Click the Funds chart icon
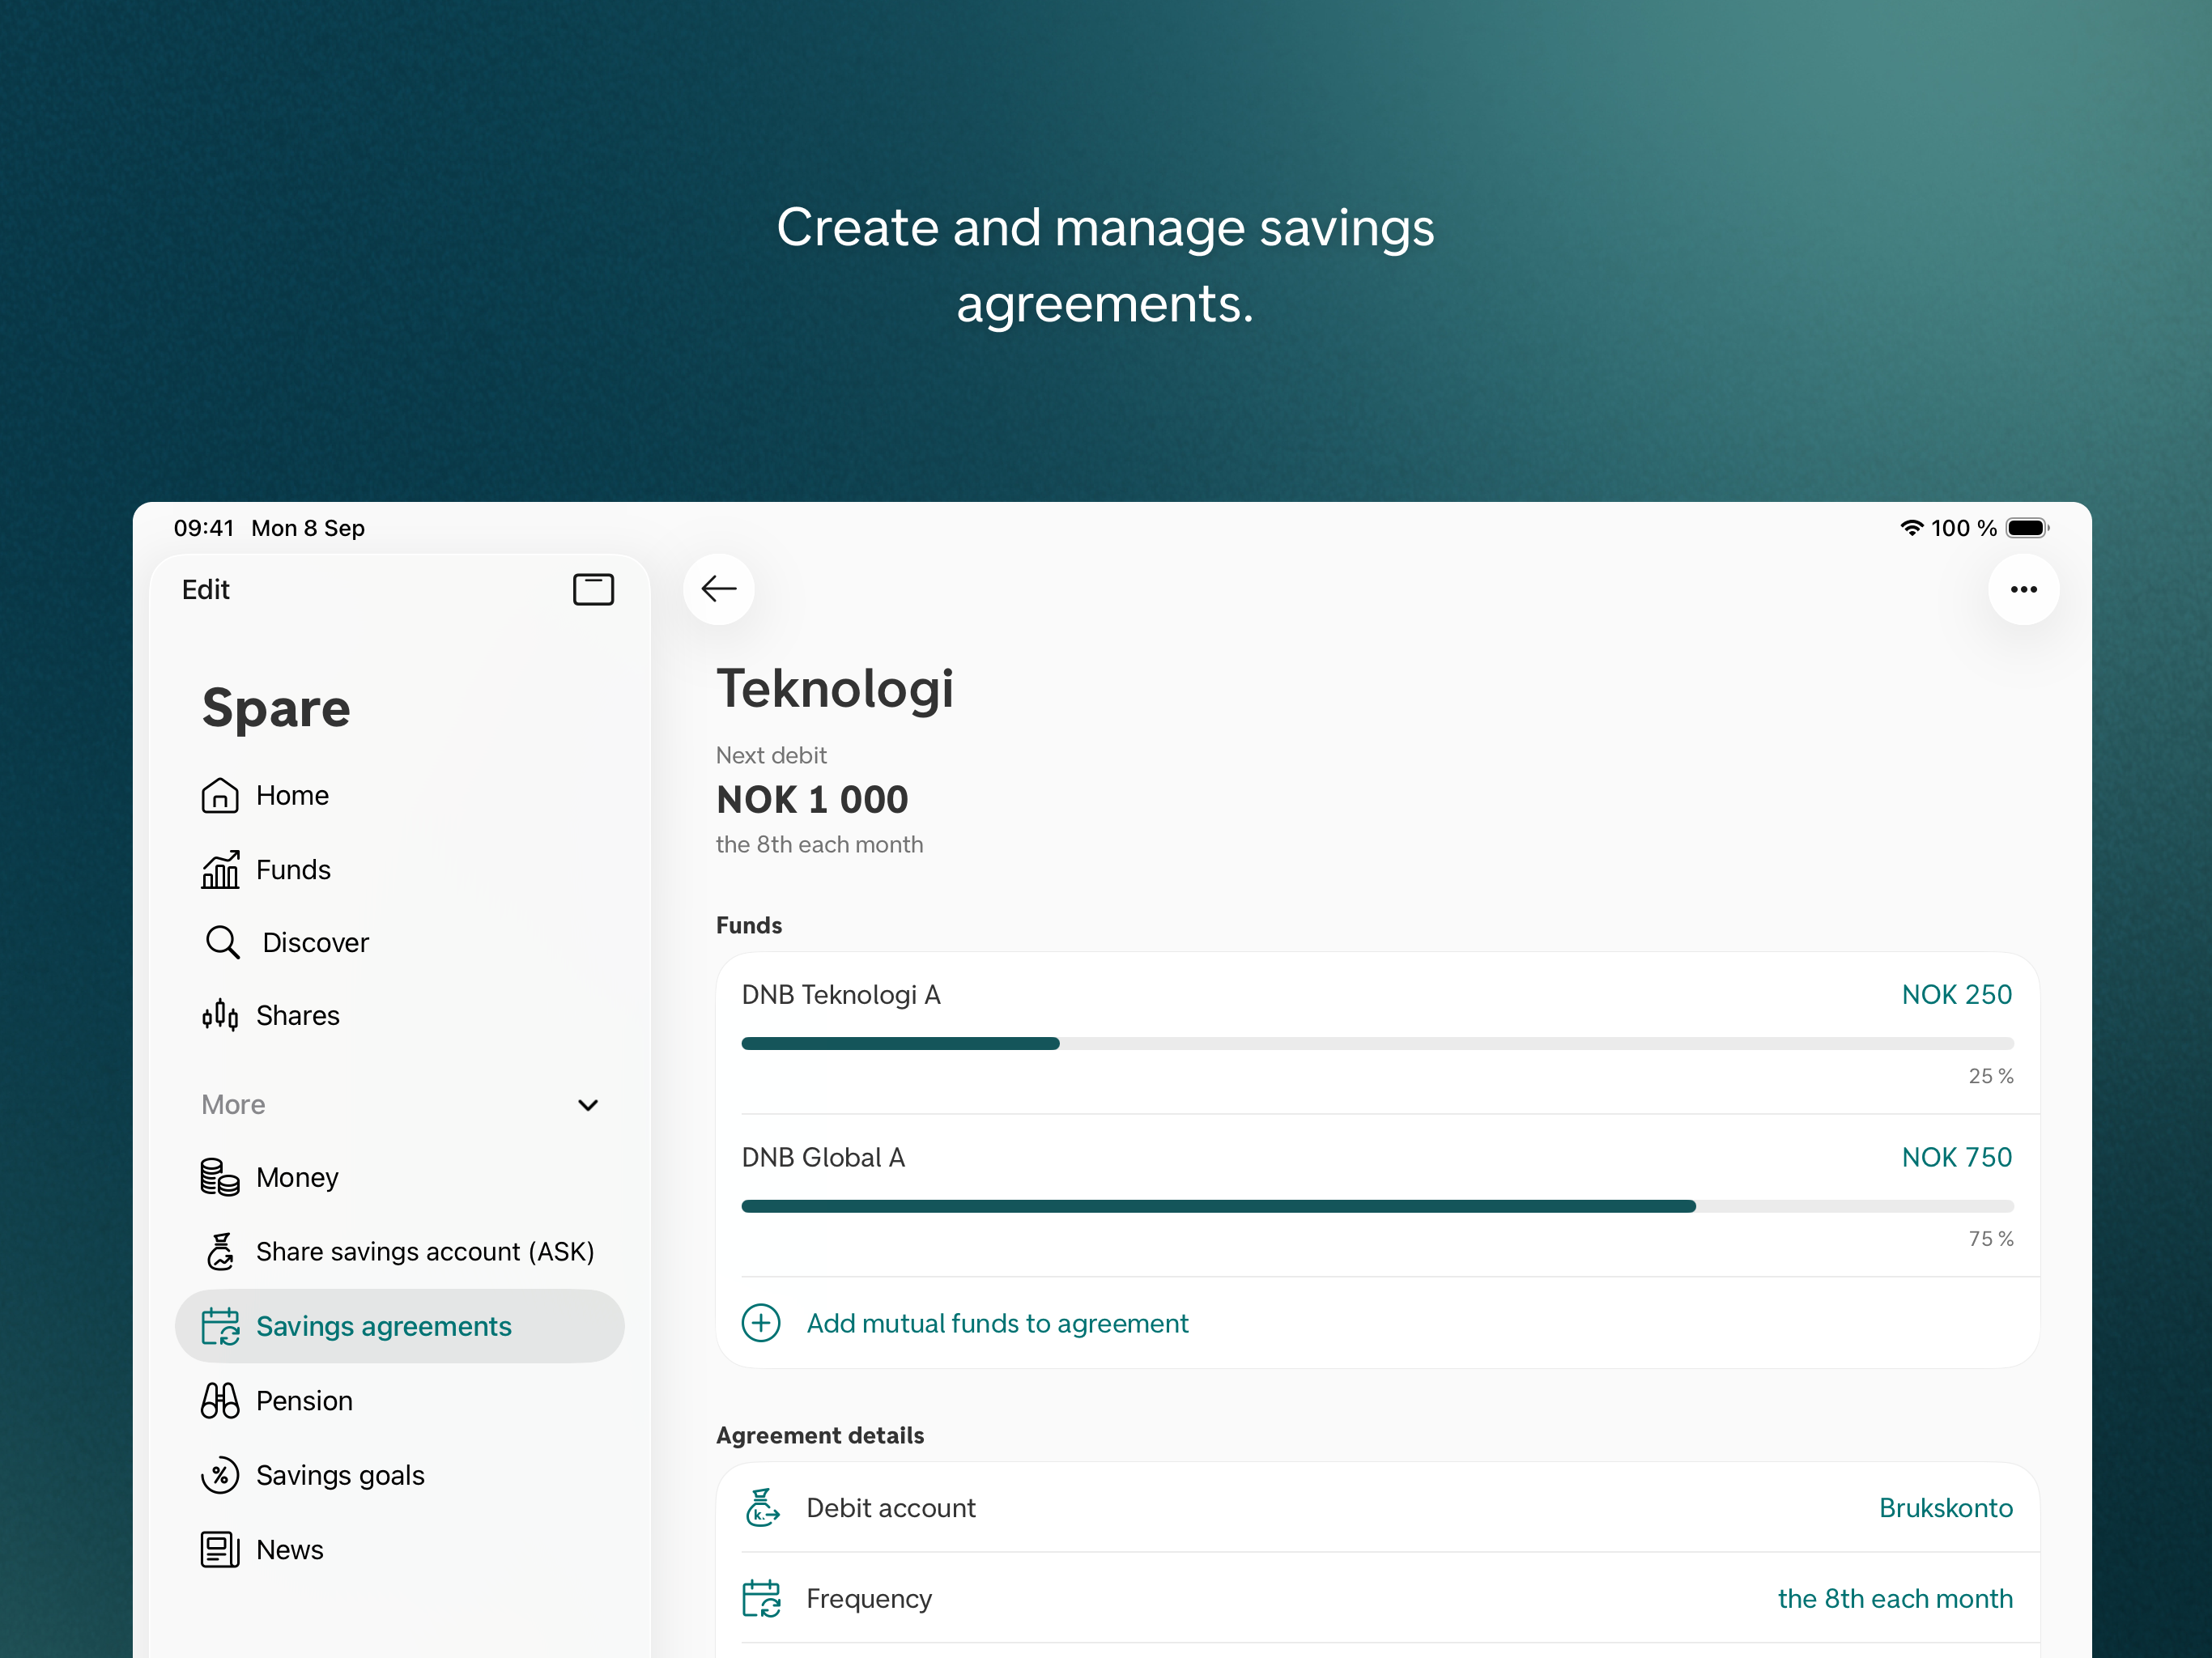The image size is (2212, 1658). [x=220, y=869]
